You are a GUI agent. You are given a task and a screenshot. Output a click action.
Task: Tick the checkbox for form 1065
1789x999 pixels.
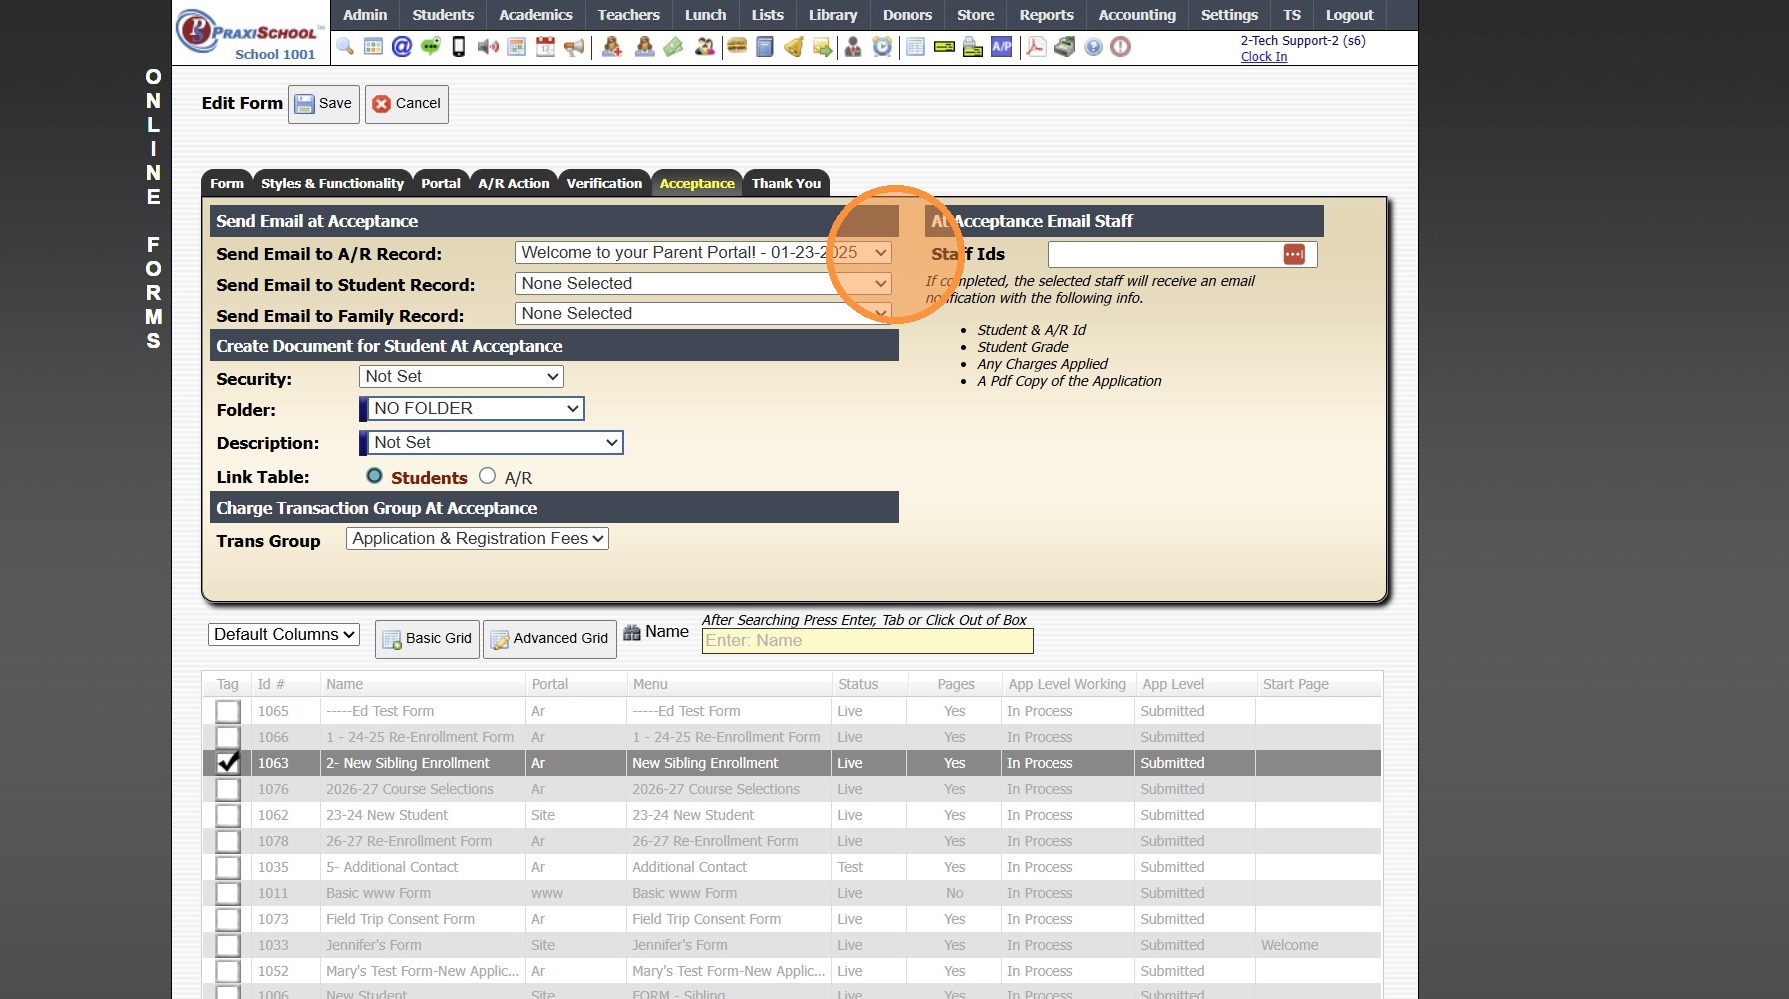pos(228,711)
